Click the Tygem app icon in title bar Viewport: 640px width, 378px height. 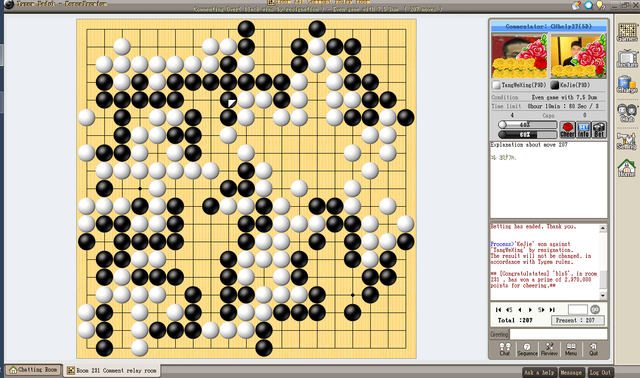coord(9,4)
